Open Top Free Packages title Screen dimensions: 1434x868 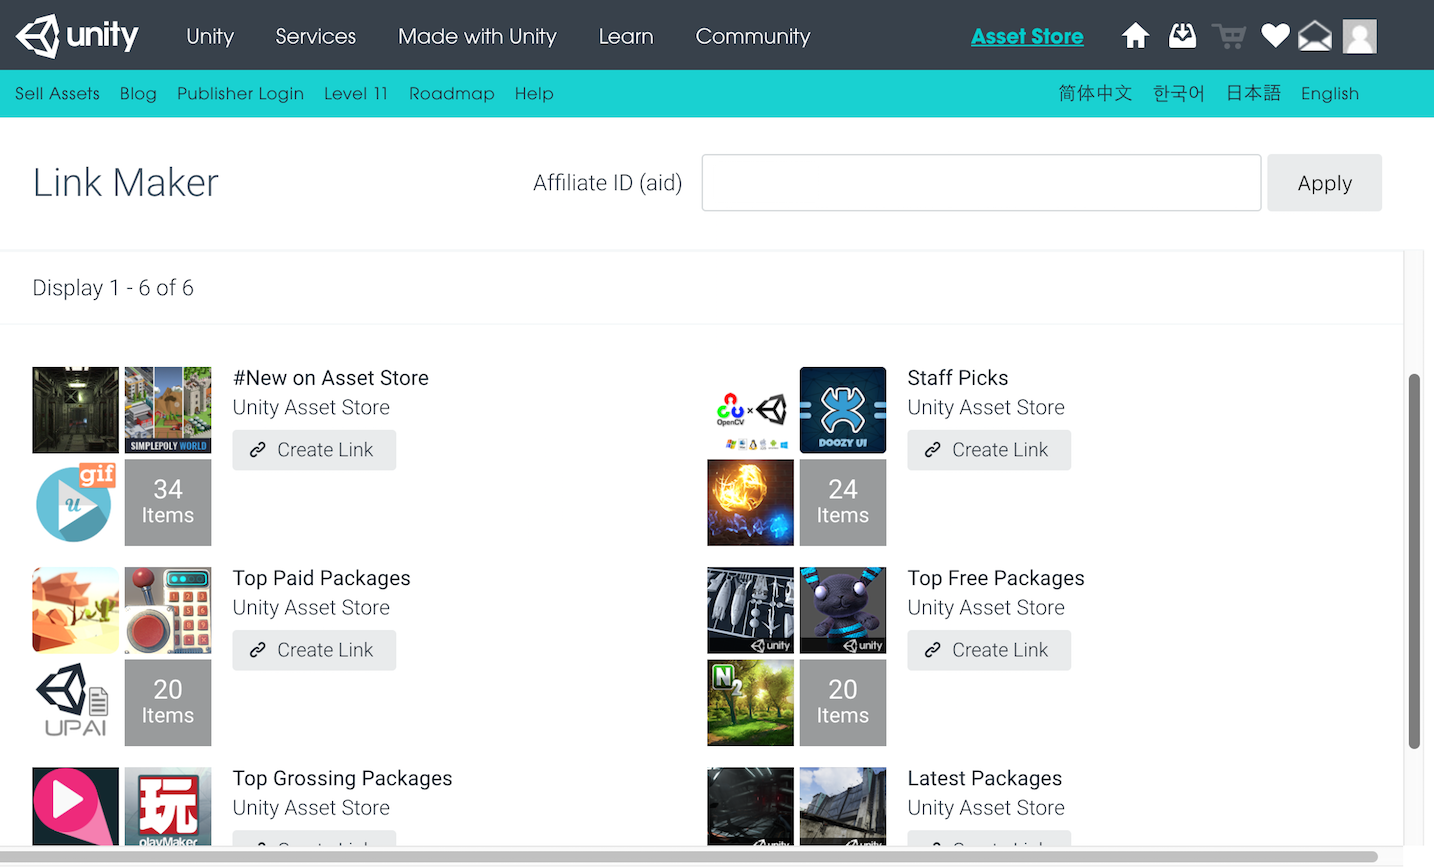coord(996,578)
